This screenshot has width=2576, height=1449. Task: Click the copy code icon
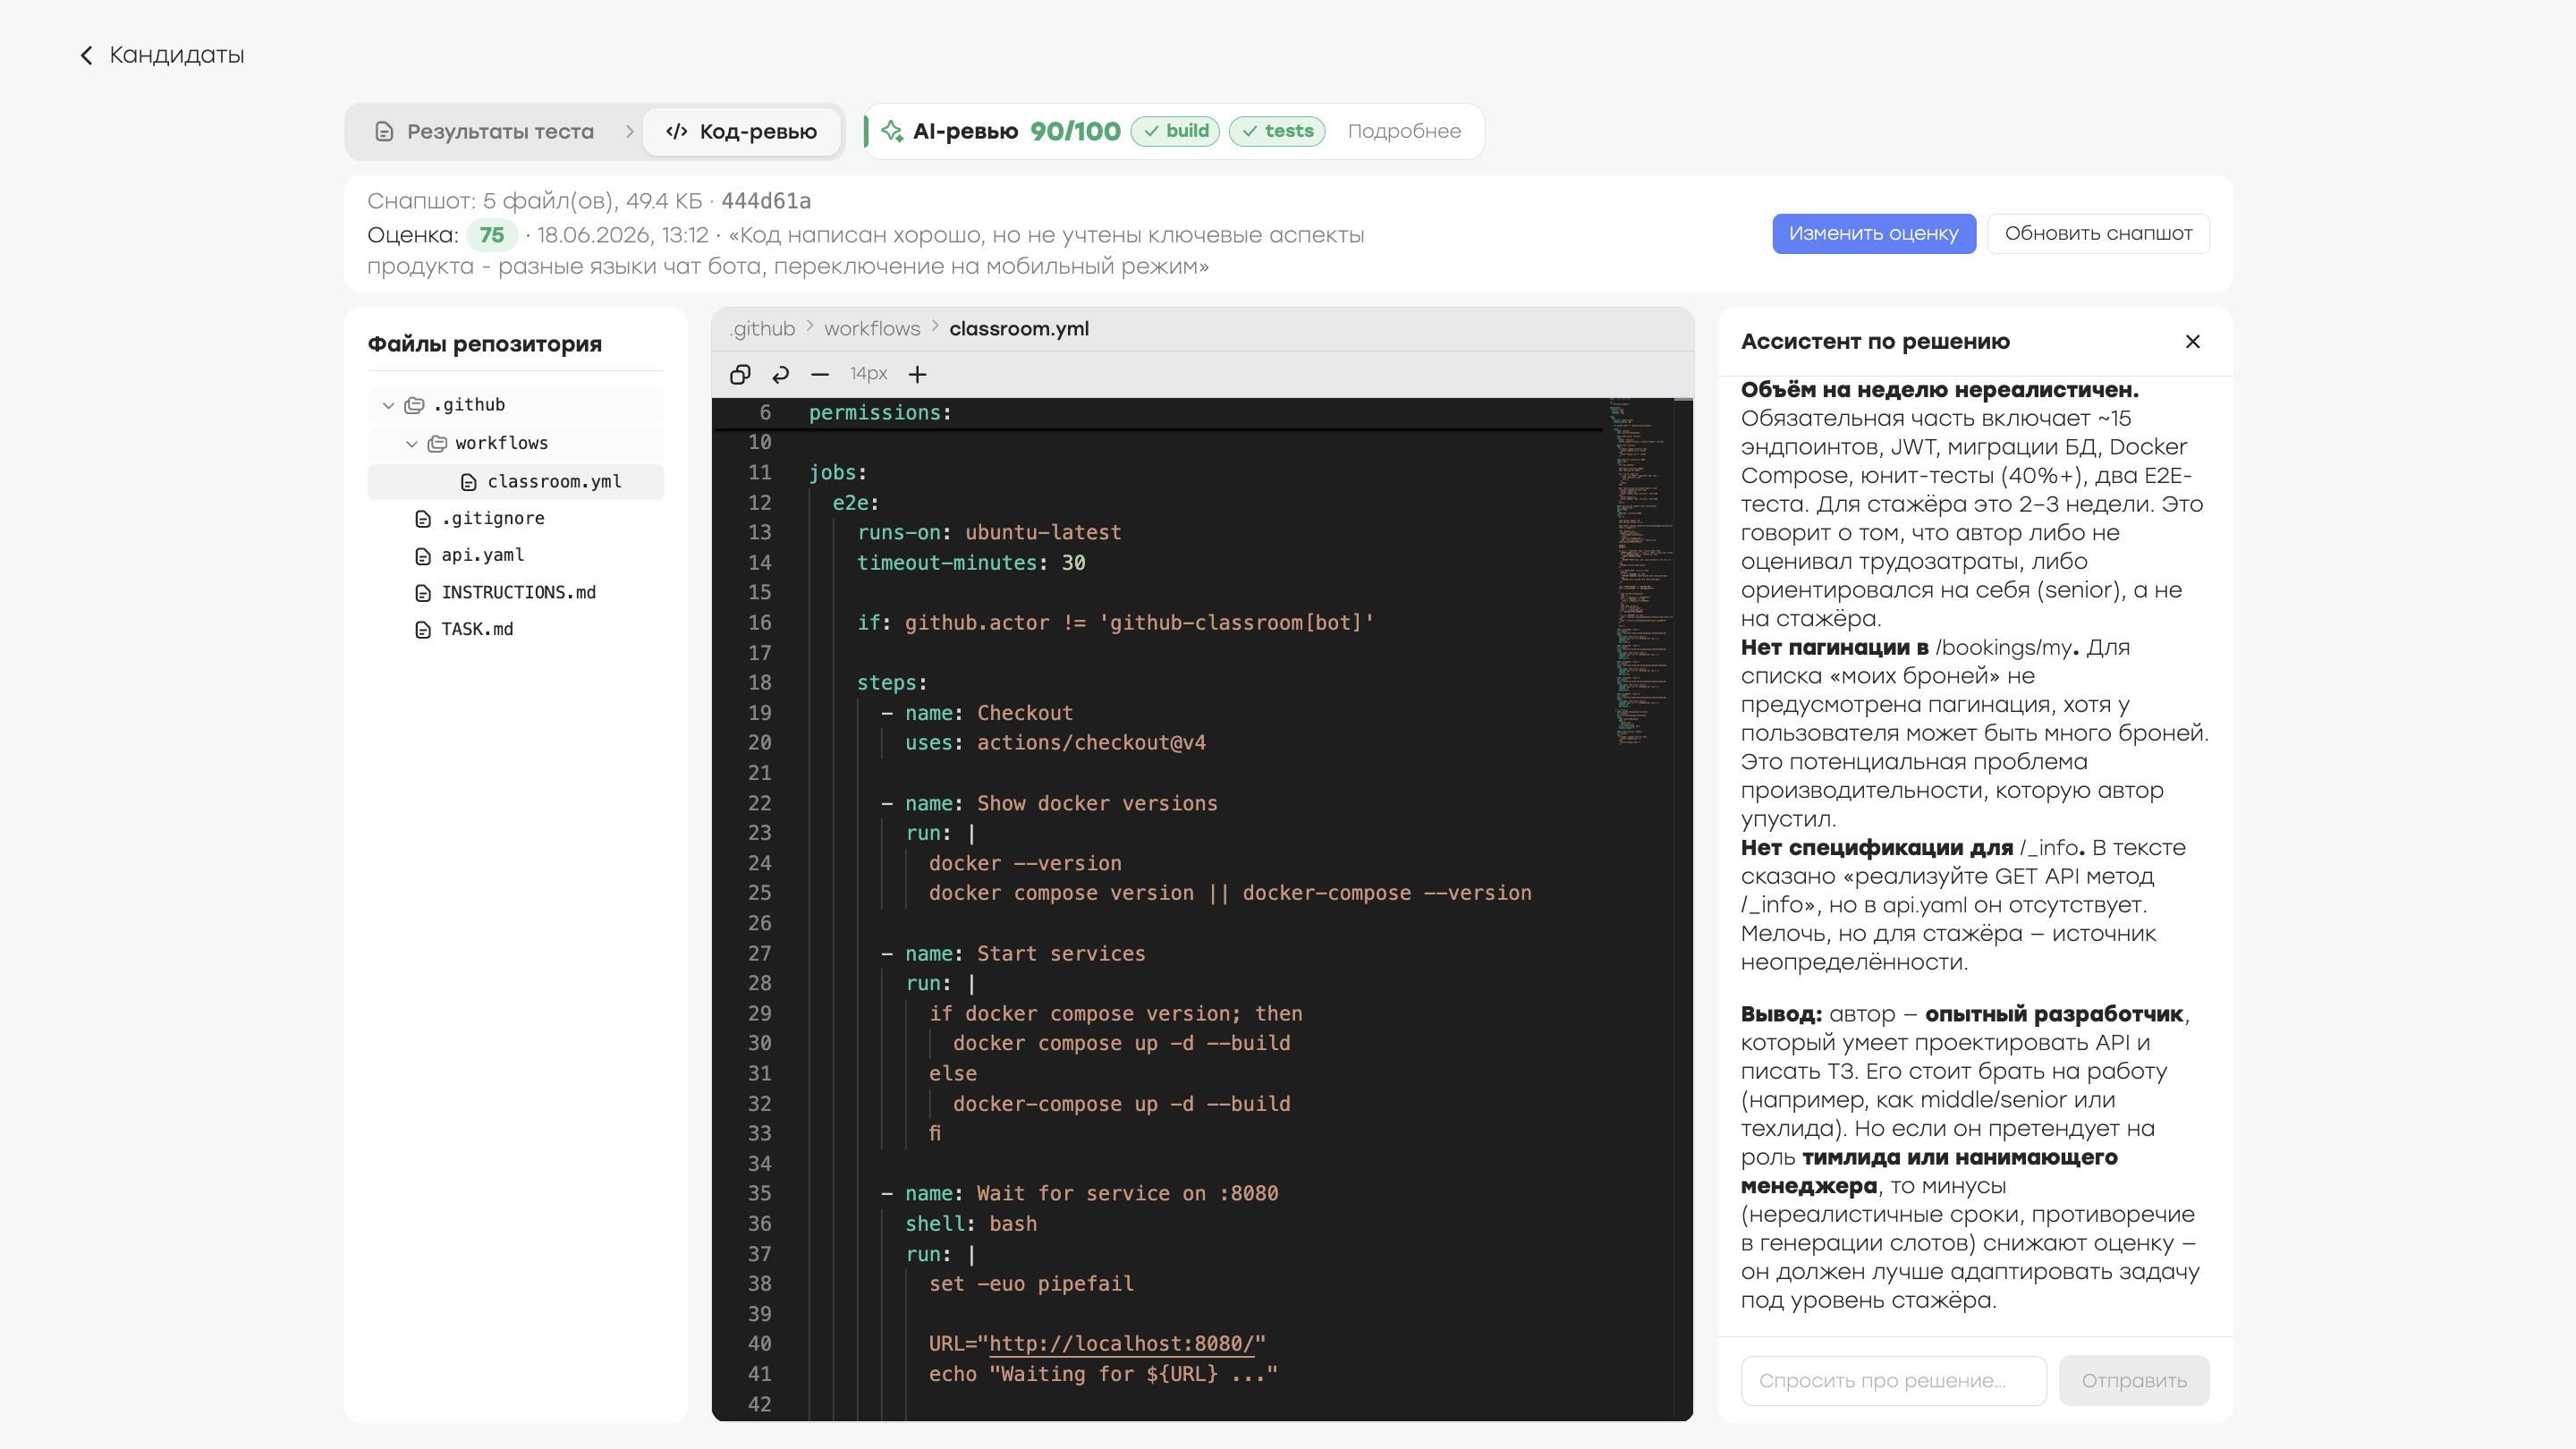pos(740,374)
